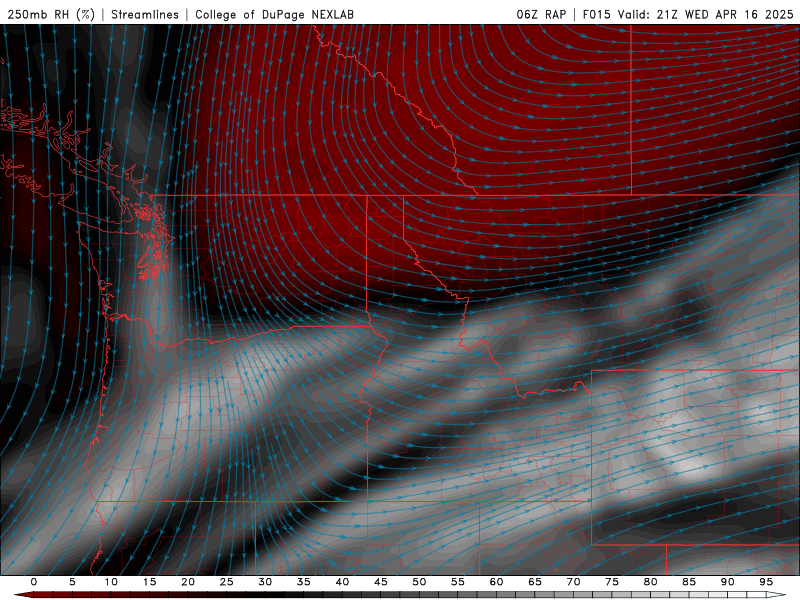Screen dimensions: 800x600
Task: Click the colorbar tick label "90"
Action: 728,582
